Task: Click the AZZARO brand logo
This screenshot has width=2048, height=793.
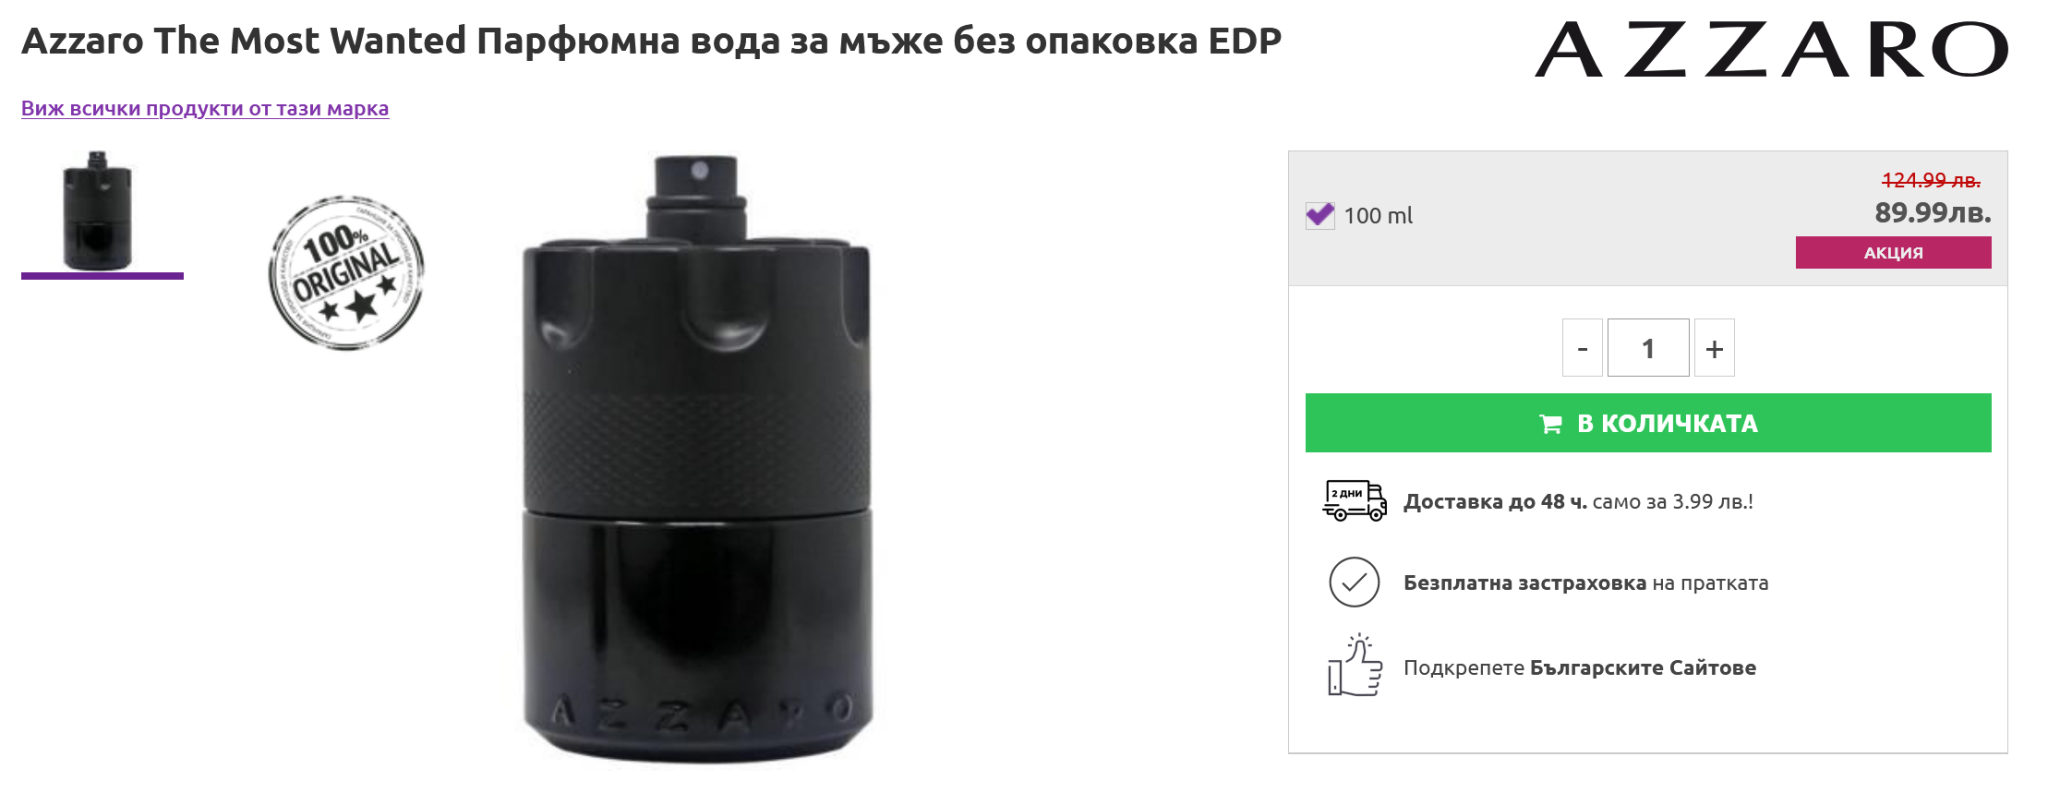Action: (1771, 49)
